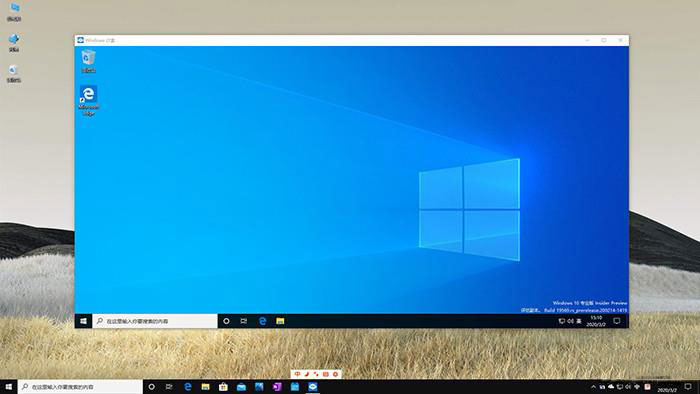This screenshot has height=394, width=700.
Task: Open Task View on host taskbar
Action: click(169, 387)
